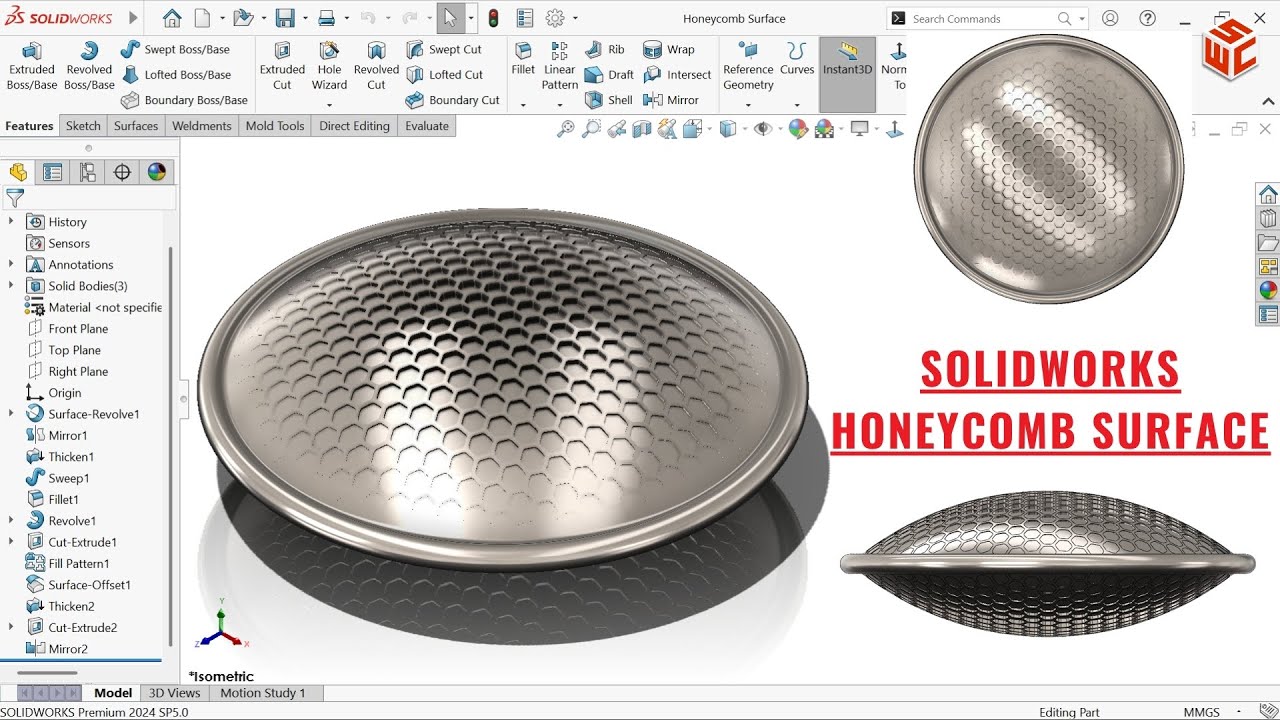Launch the Hole Wizard

pyautogui.click(x=329, y=67)
